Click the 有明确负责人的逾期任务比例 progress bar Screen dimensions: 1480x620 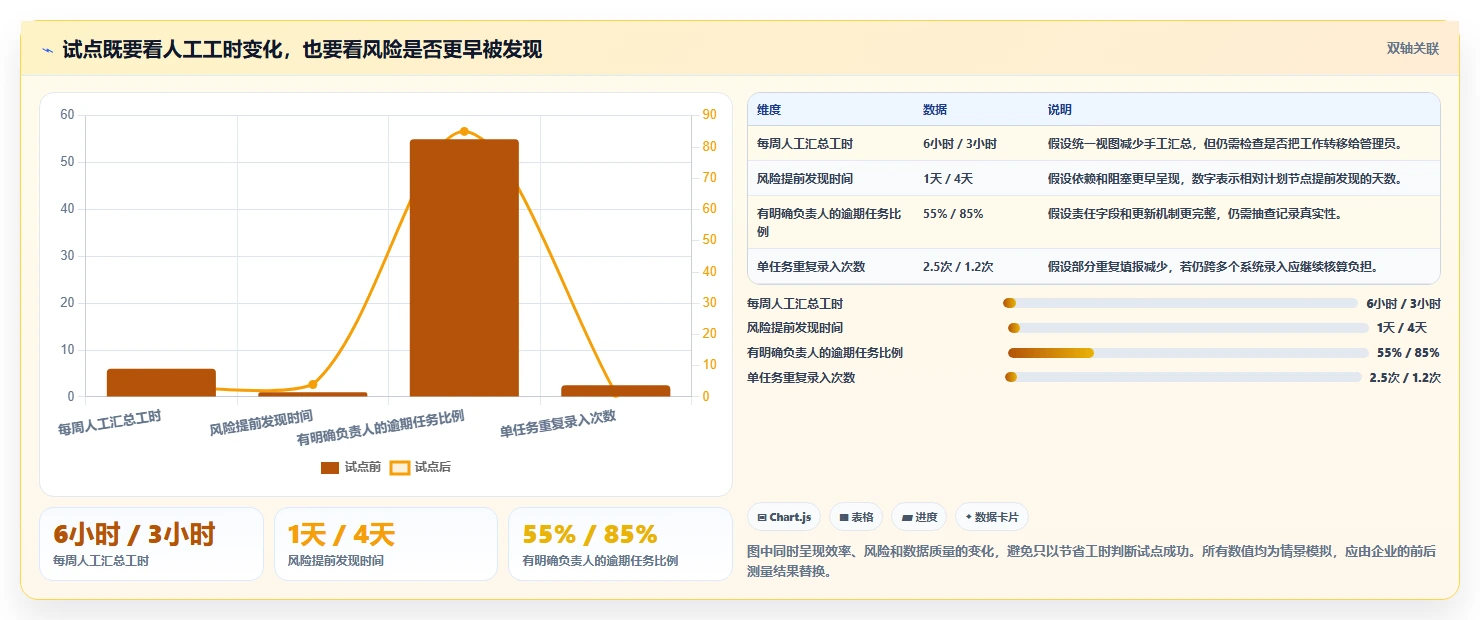coord(1188,353)
